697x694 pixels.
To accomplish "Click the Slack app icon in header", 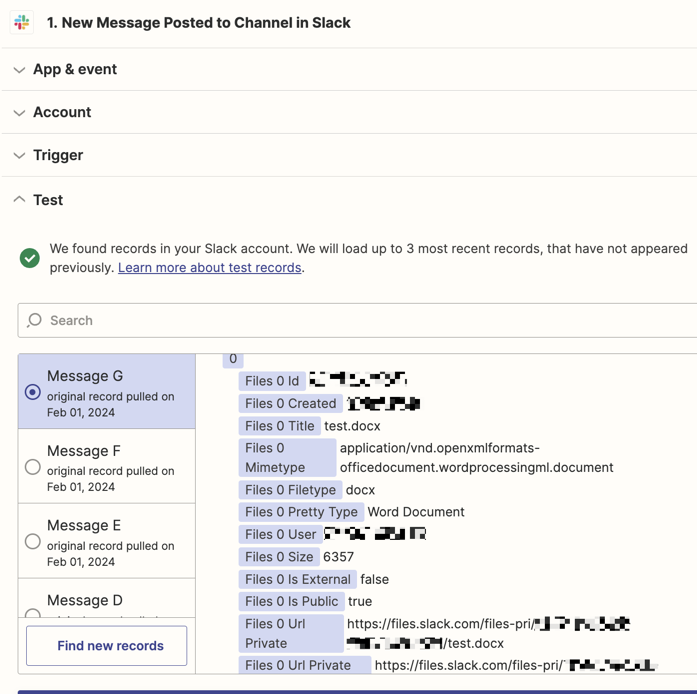I will click(x=21, y=22).
